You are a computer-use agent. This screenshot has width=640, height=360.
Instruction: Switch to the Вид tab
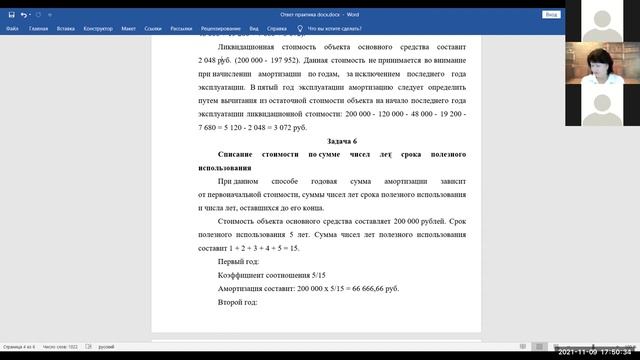[x=254, y=29]
